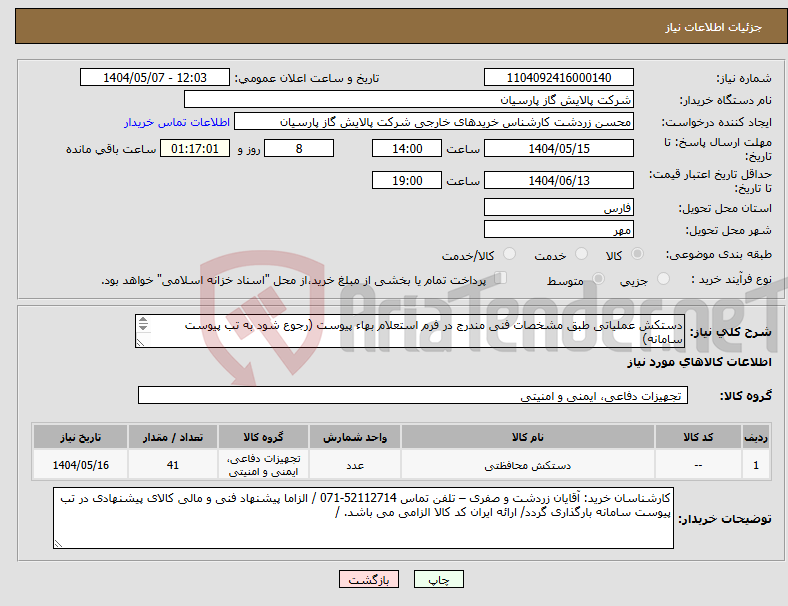Click the نام کالا column header

[528, 437]
